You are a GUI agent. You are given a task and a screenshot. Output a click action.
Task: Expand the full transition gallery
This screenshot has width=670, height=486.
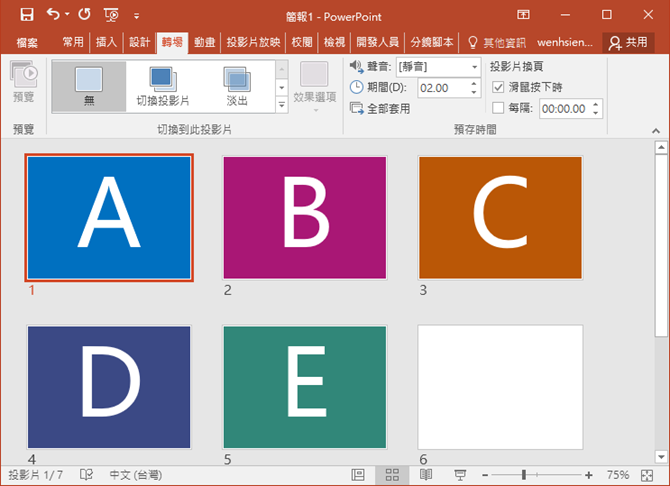[x=282, y=104]
